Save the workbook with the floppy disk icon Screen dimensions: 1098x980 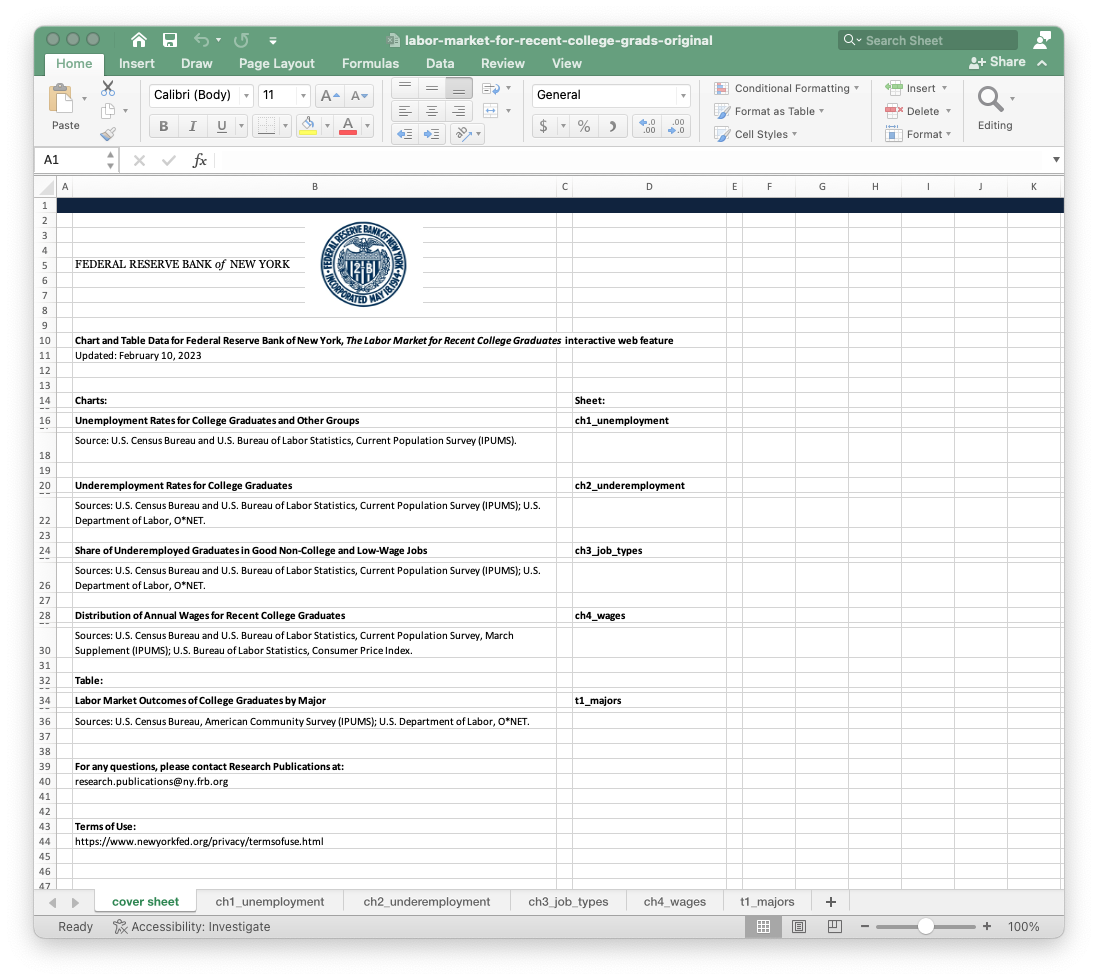coord(169,40)
